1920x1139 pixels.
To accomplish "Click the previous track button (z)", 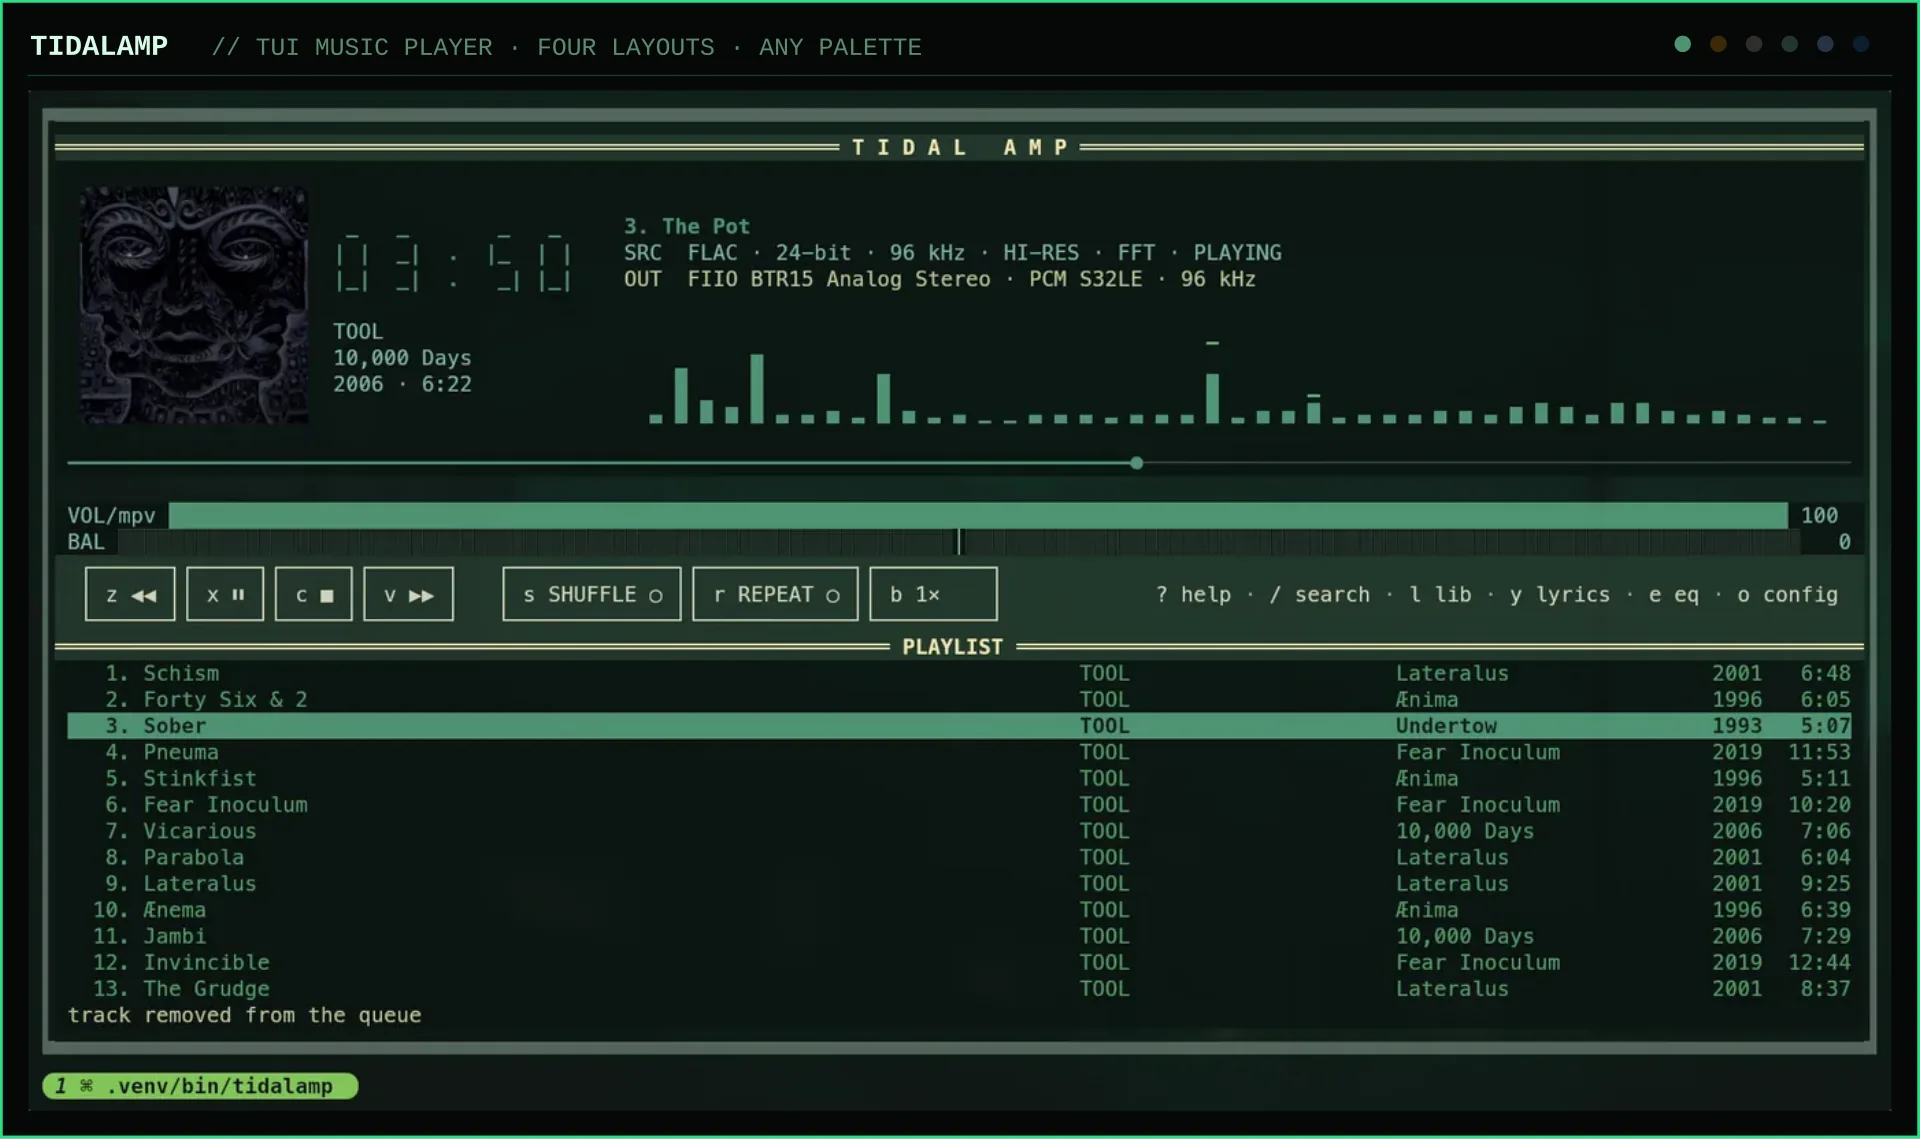I will 130,595.
